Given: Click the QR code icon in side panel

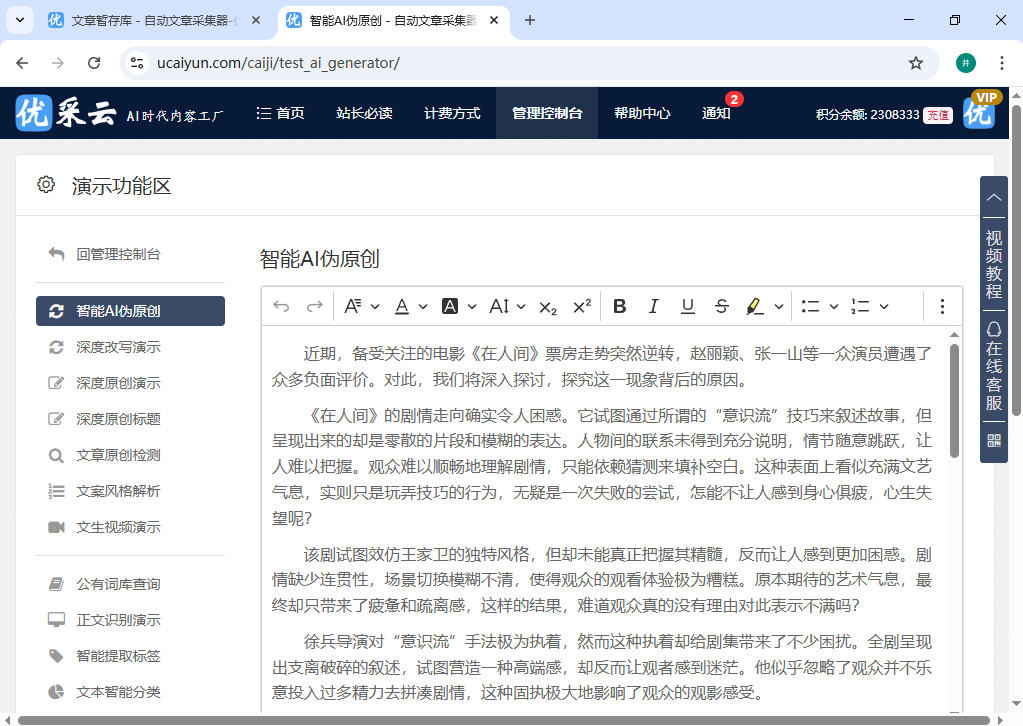Looking at the screenshot, I should 994,440.
